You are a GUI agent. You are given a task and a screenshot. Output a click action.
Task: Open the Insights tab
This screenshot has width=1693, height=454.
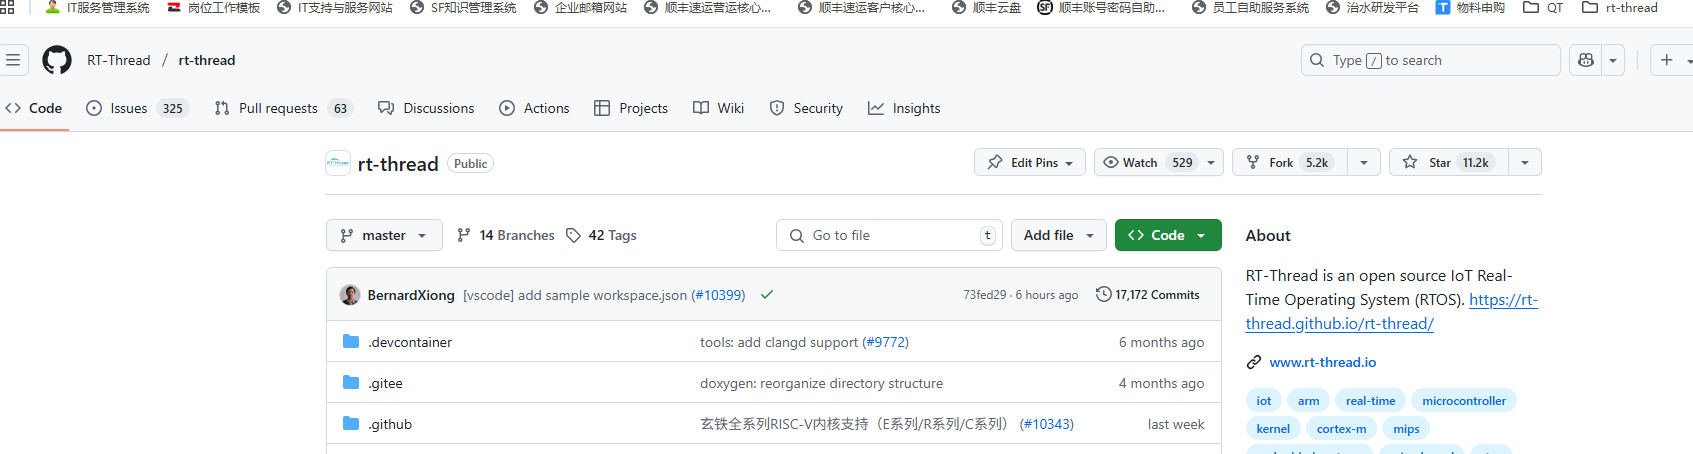coord(904,108)
